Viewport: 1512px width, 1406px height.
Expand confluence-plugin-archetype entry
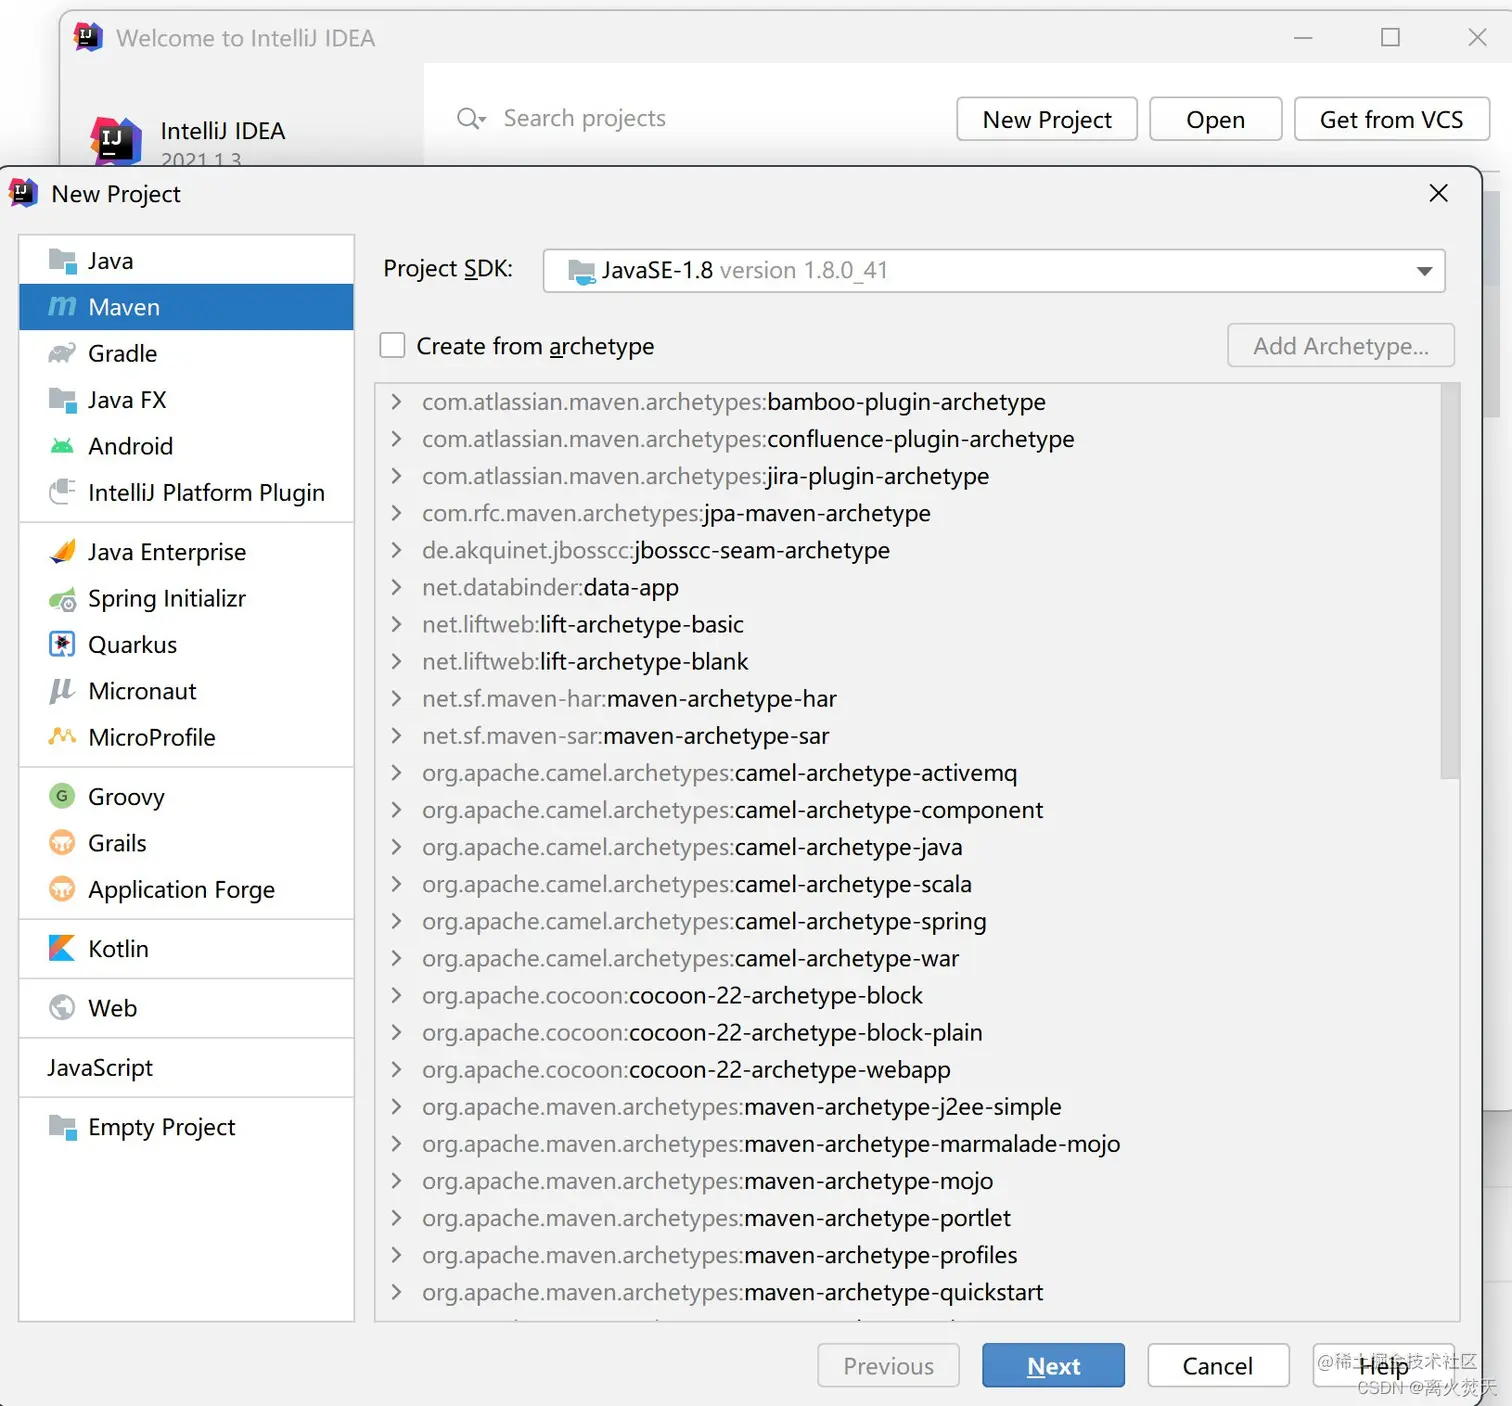click(x=396, y=439)
